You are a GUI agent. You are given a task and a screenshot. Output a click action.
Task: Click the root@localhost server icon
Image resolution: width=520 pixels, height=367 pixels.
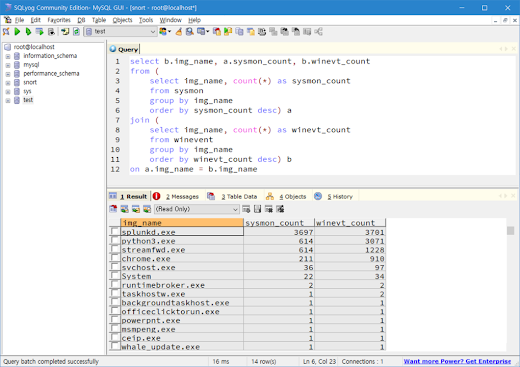(7, 47)
